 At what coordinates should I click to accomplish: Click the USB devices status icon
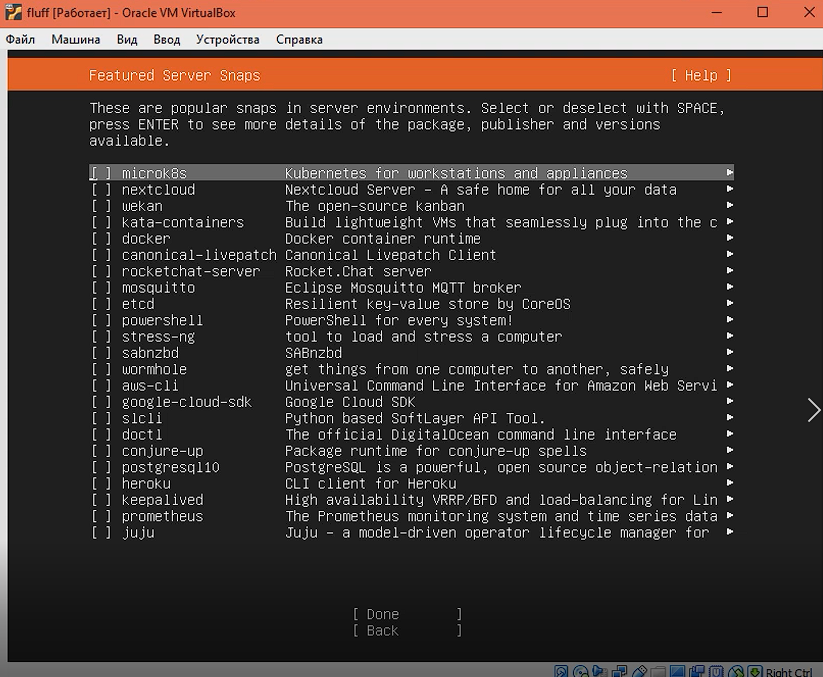640,671
